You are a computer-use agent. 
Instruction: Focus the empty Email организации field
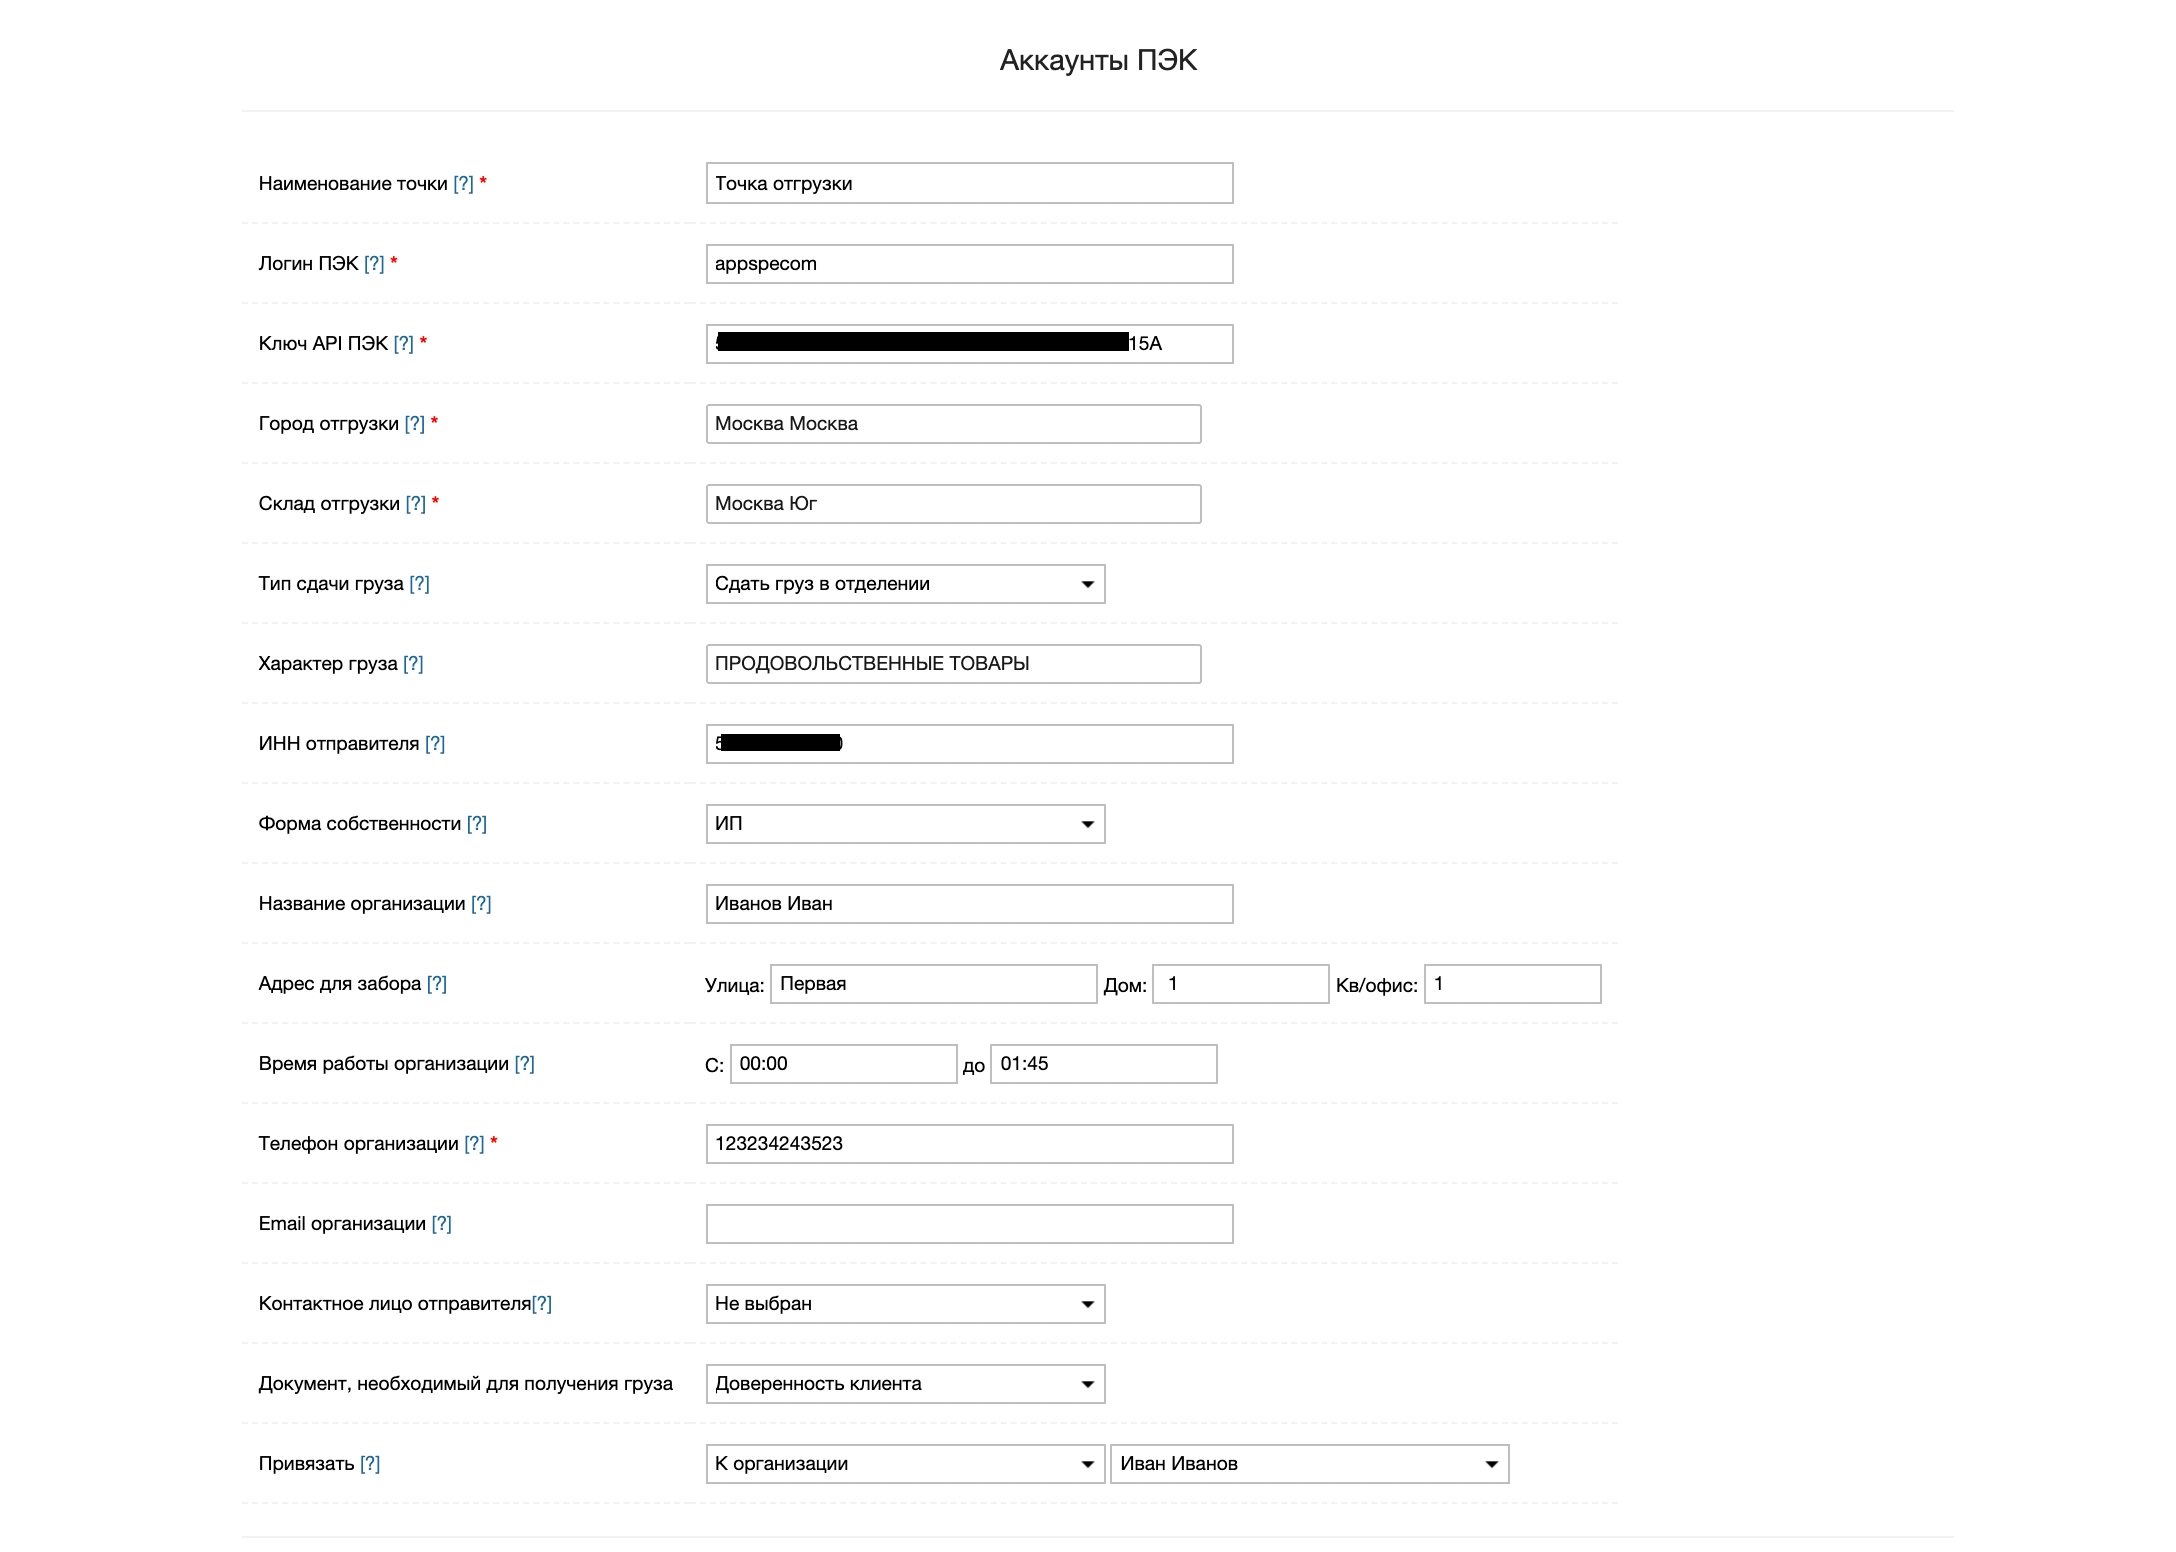pos(969,1224)
